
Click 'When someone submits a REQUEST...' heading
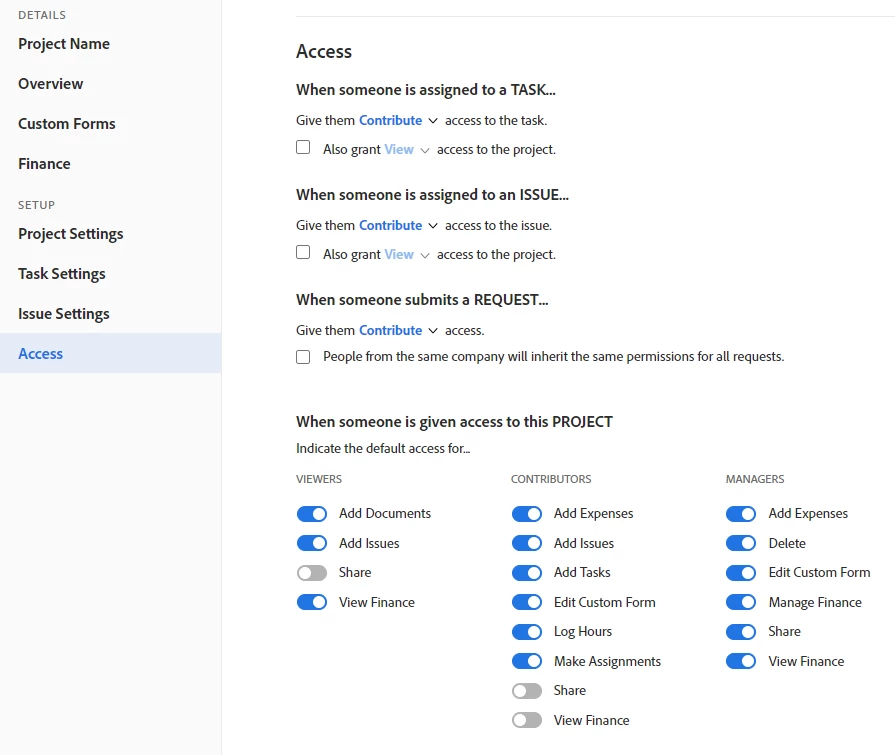(422, 300)
